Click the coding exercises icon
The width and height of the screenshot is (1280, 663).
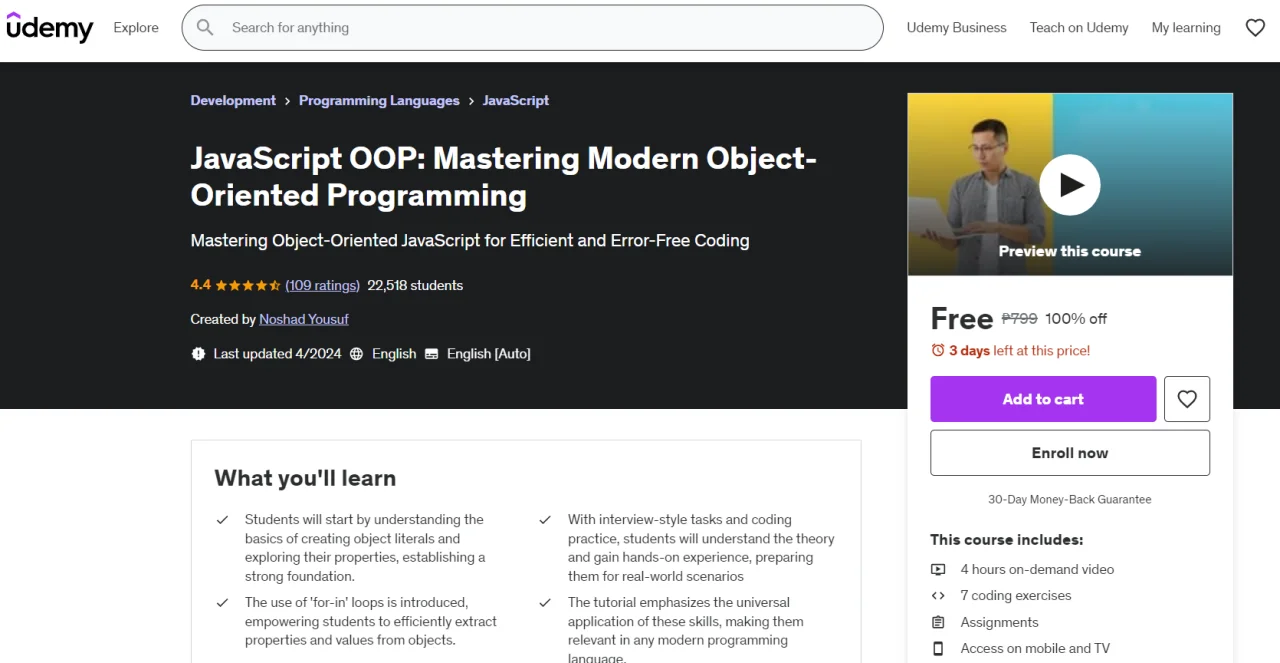[x=938, y=595]
